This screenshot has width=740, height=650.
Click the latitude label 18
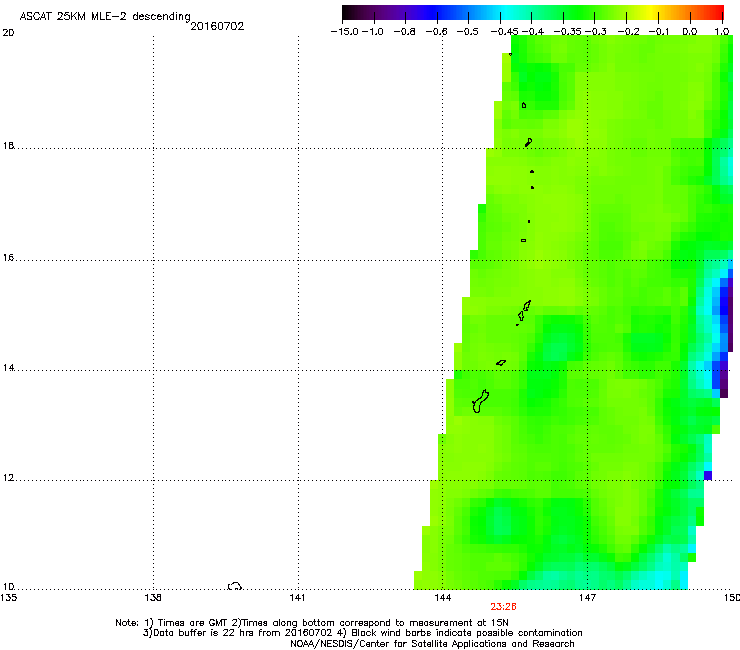click(x=8, y=145)
